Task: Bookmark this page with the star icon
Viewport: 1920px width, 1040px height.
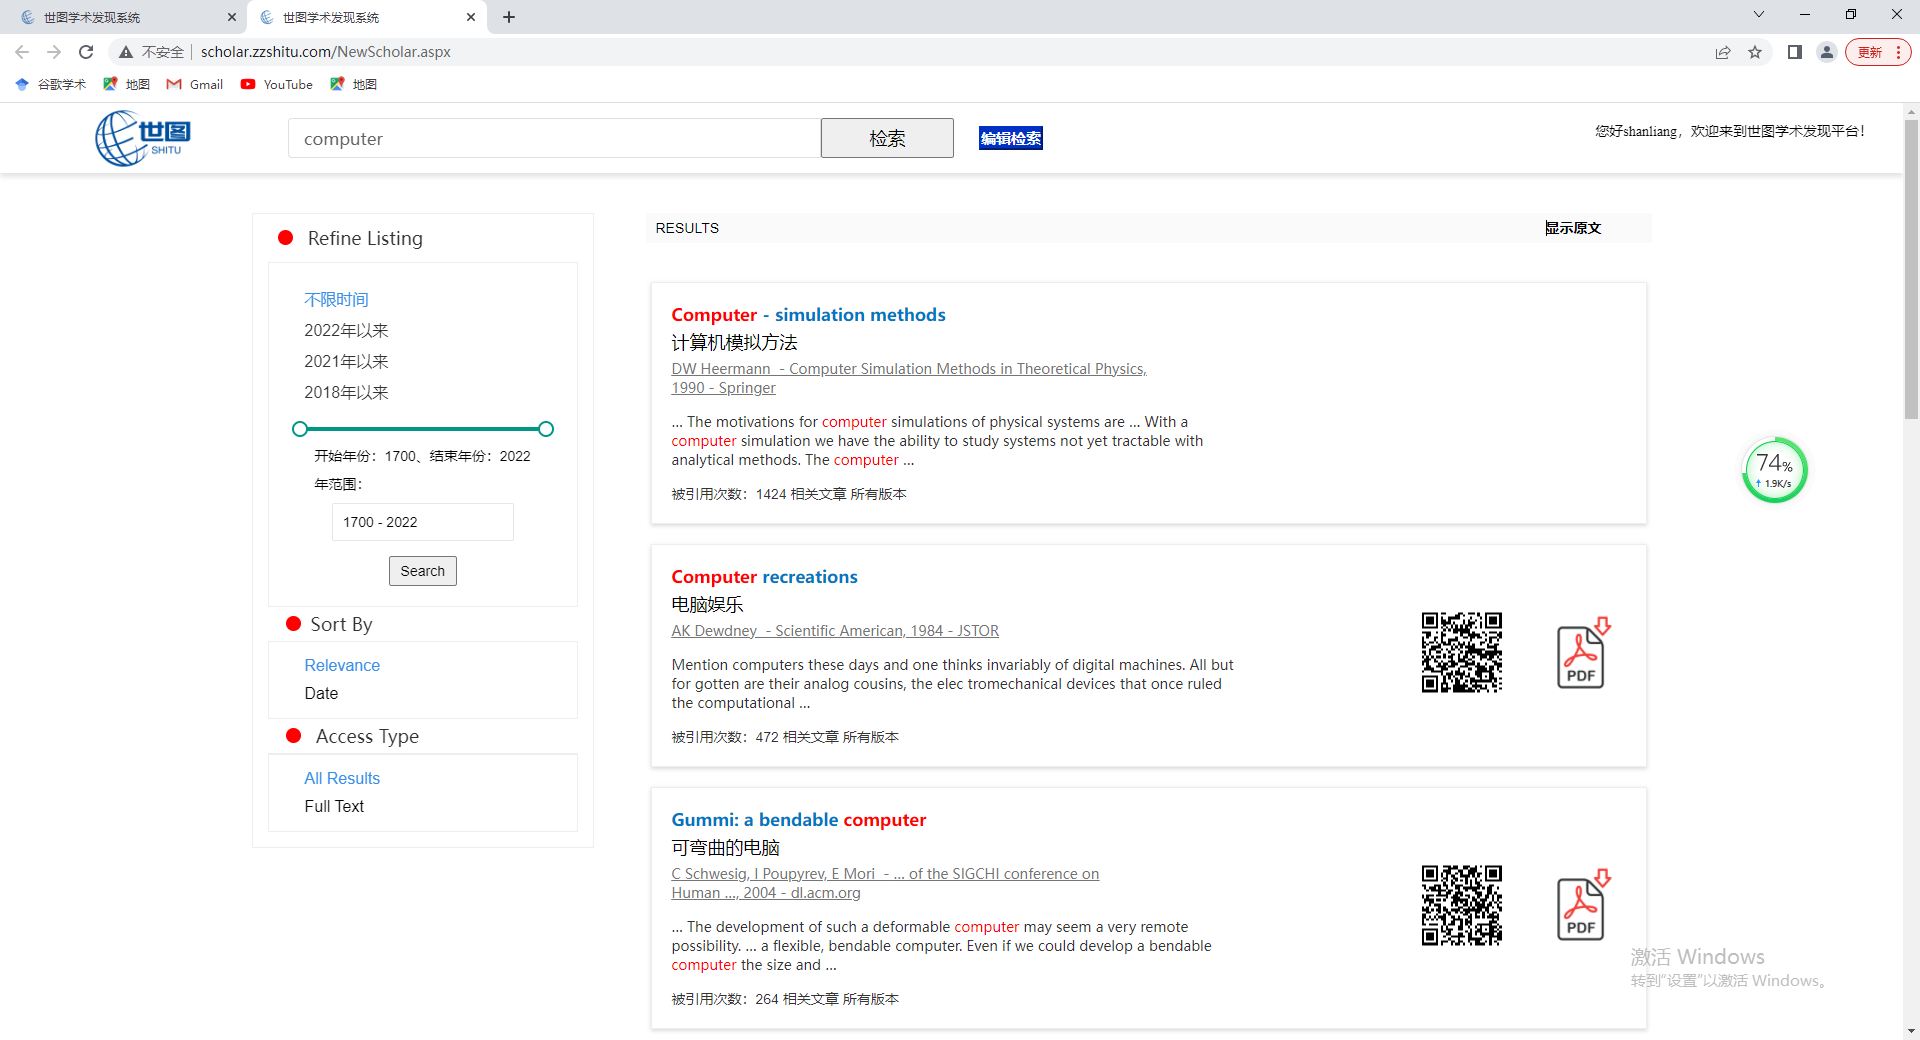Action: (1755, 52)
